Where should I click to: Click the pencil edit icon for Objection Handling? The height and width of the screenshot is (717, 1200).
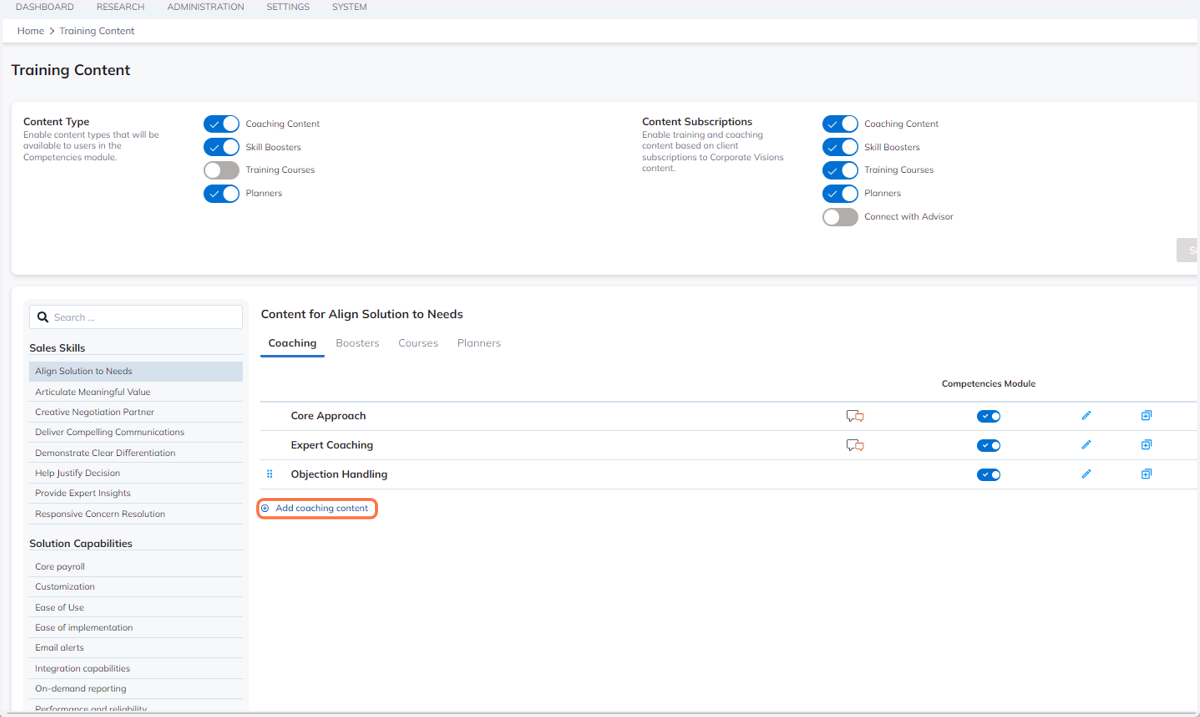coord(1086,474)
